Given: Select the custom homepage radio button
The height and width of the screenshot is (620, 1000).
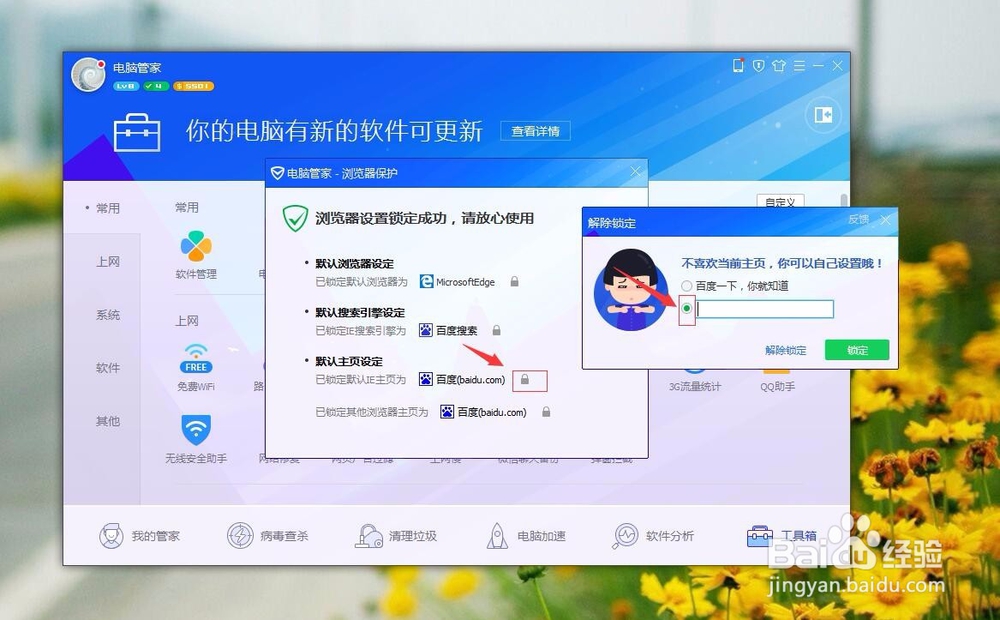Looking at the screenshot, I should pyautogui.click(x=686, y=309).
